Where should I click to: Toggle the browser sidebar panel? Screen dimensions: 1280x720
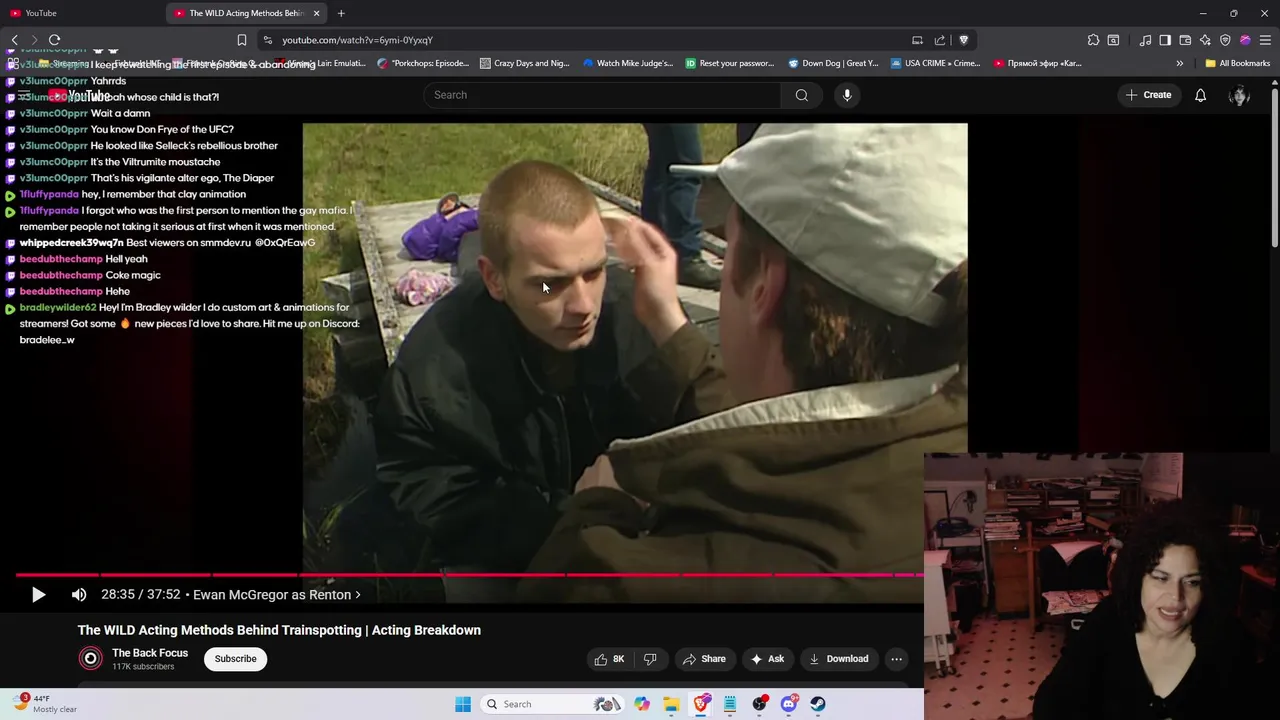[x=1165, y=40]
